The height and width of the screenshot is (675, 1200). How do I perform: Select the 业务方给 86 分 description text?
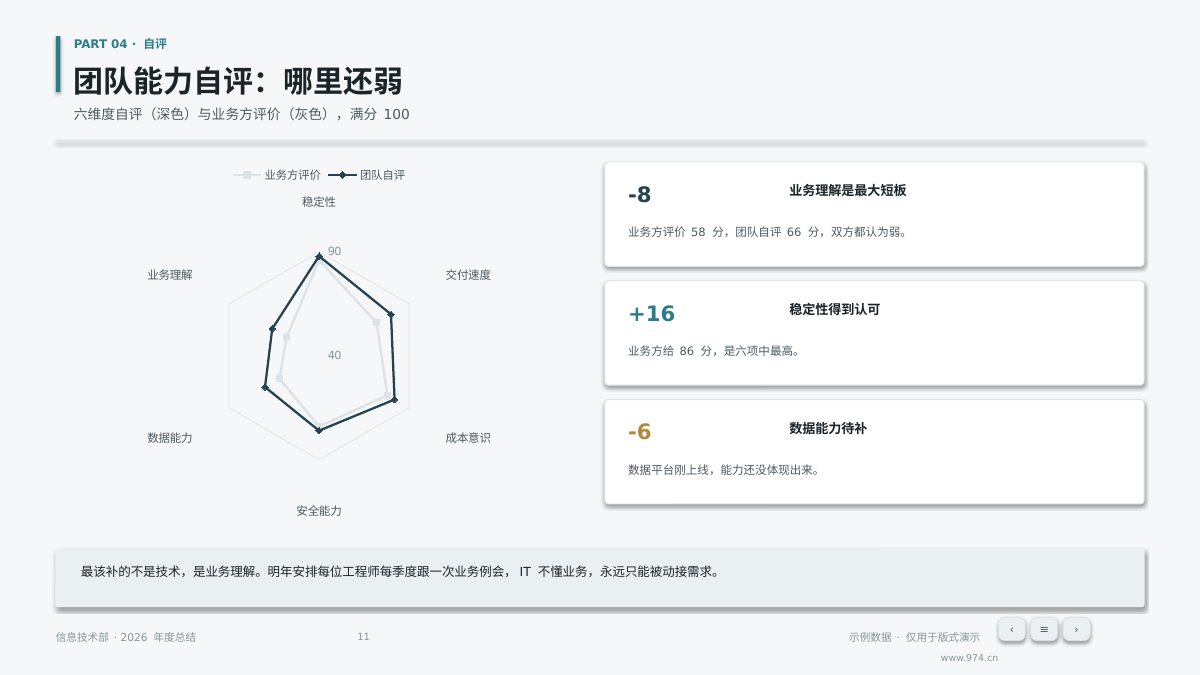[x=713, y=351]
